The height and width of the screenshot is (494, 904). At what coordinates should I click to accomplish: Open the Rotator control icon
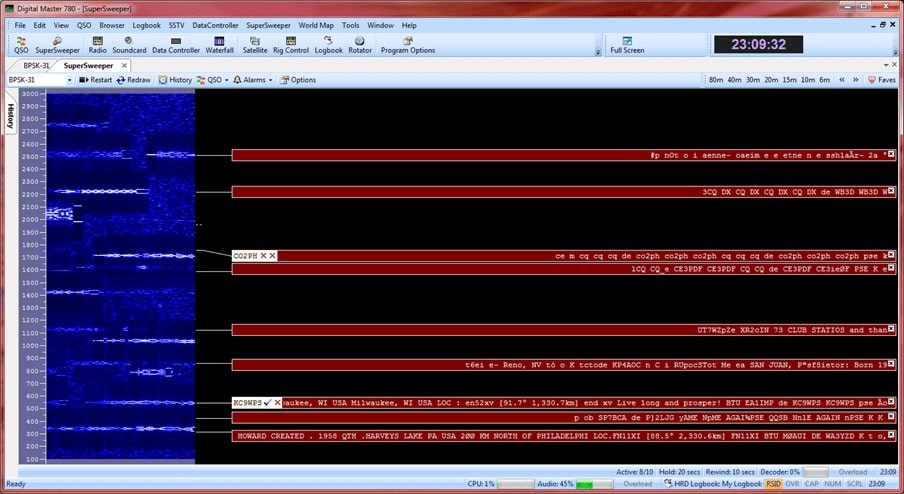360,45
